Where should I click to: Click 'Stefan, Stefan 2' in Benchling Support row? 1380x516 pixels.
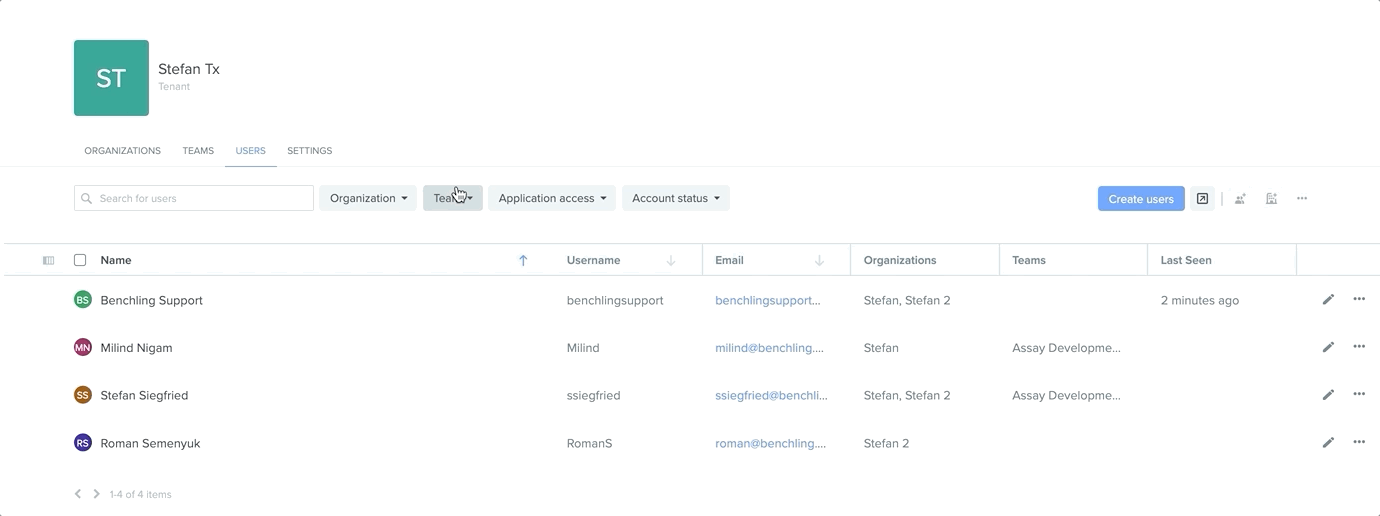pyautogui.click(x=907, y=300)
